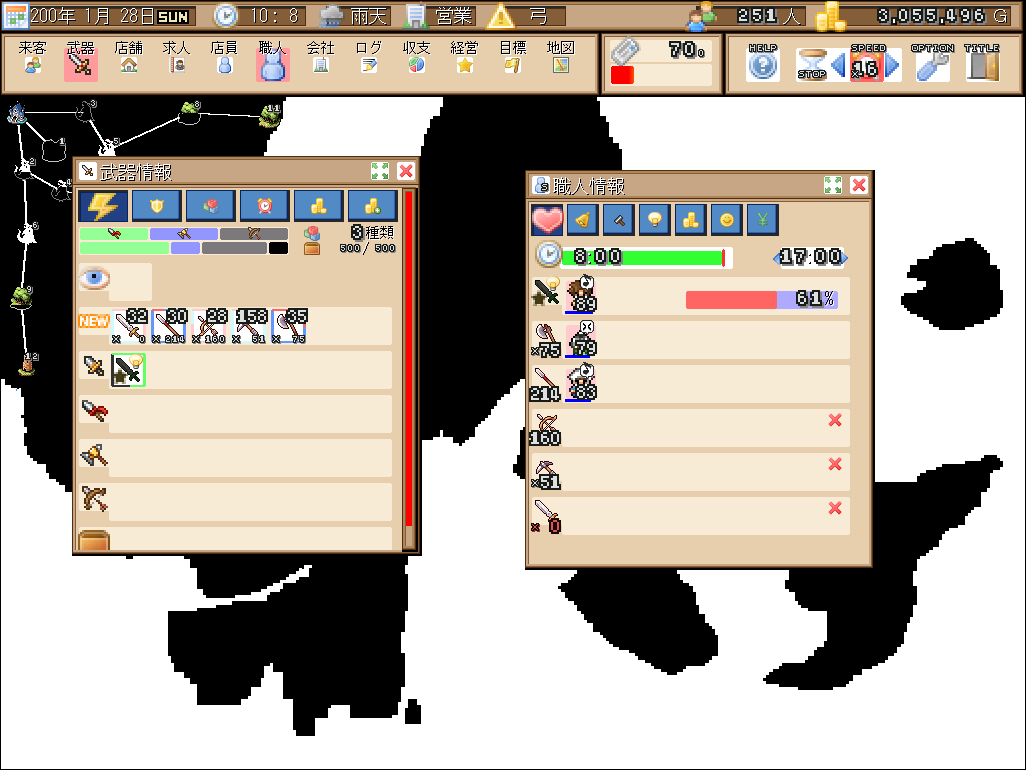Select materials cube tab in weapon info
This screenshot has height=770, width=1026.
pos(211,207)
